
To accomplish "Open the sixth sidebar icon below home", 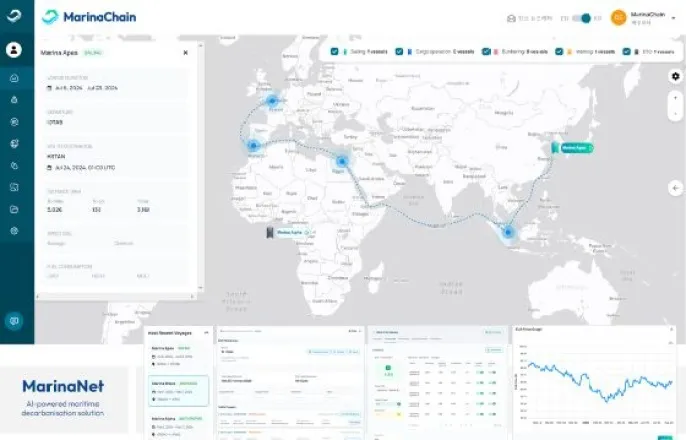I will point(14,187).
